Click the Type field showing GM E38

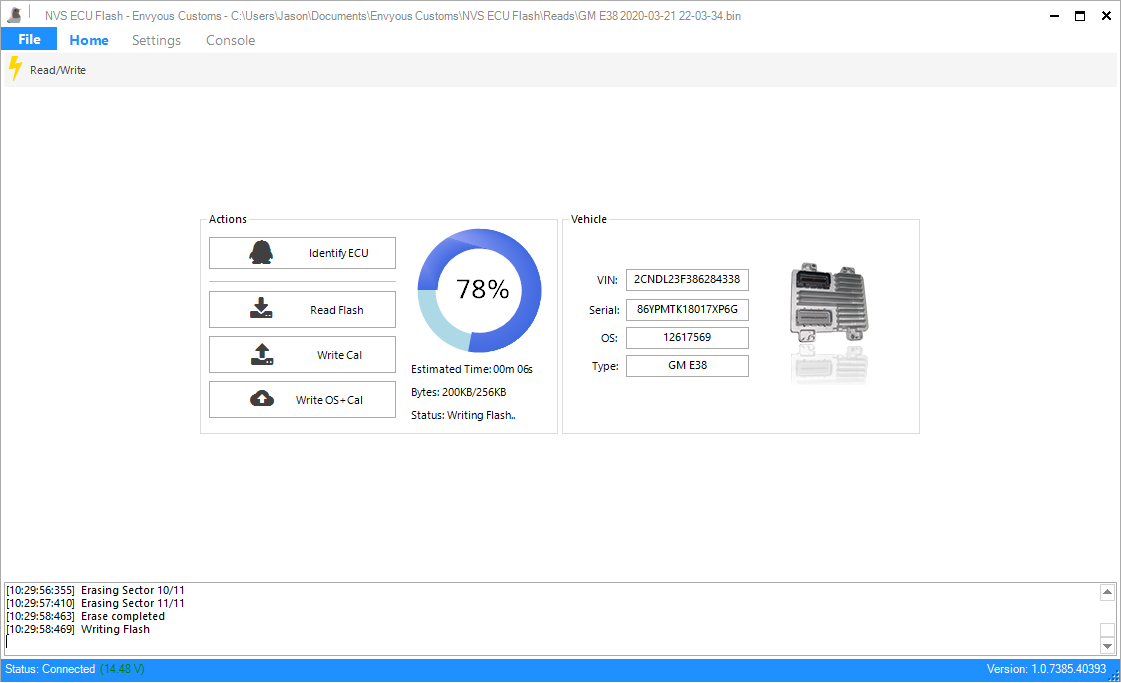(687, 365)
